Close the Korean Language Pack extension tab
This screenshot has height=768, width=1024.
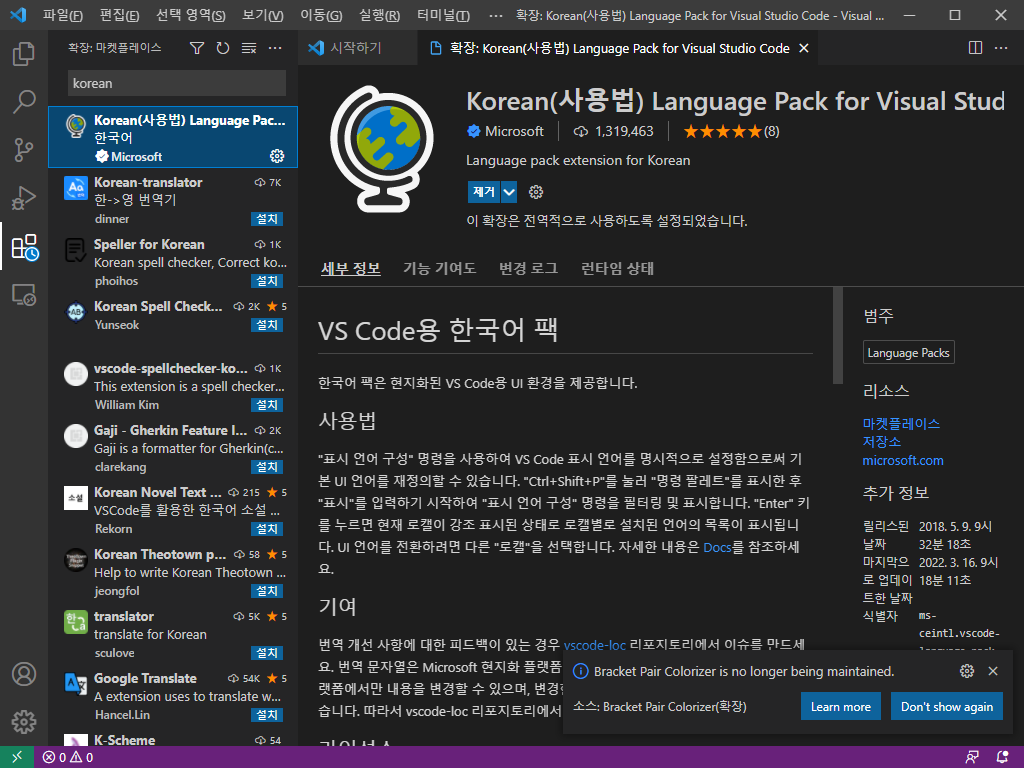tap(804, 48)
